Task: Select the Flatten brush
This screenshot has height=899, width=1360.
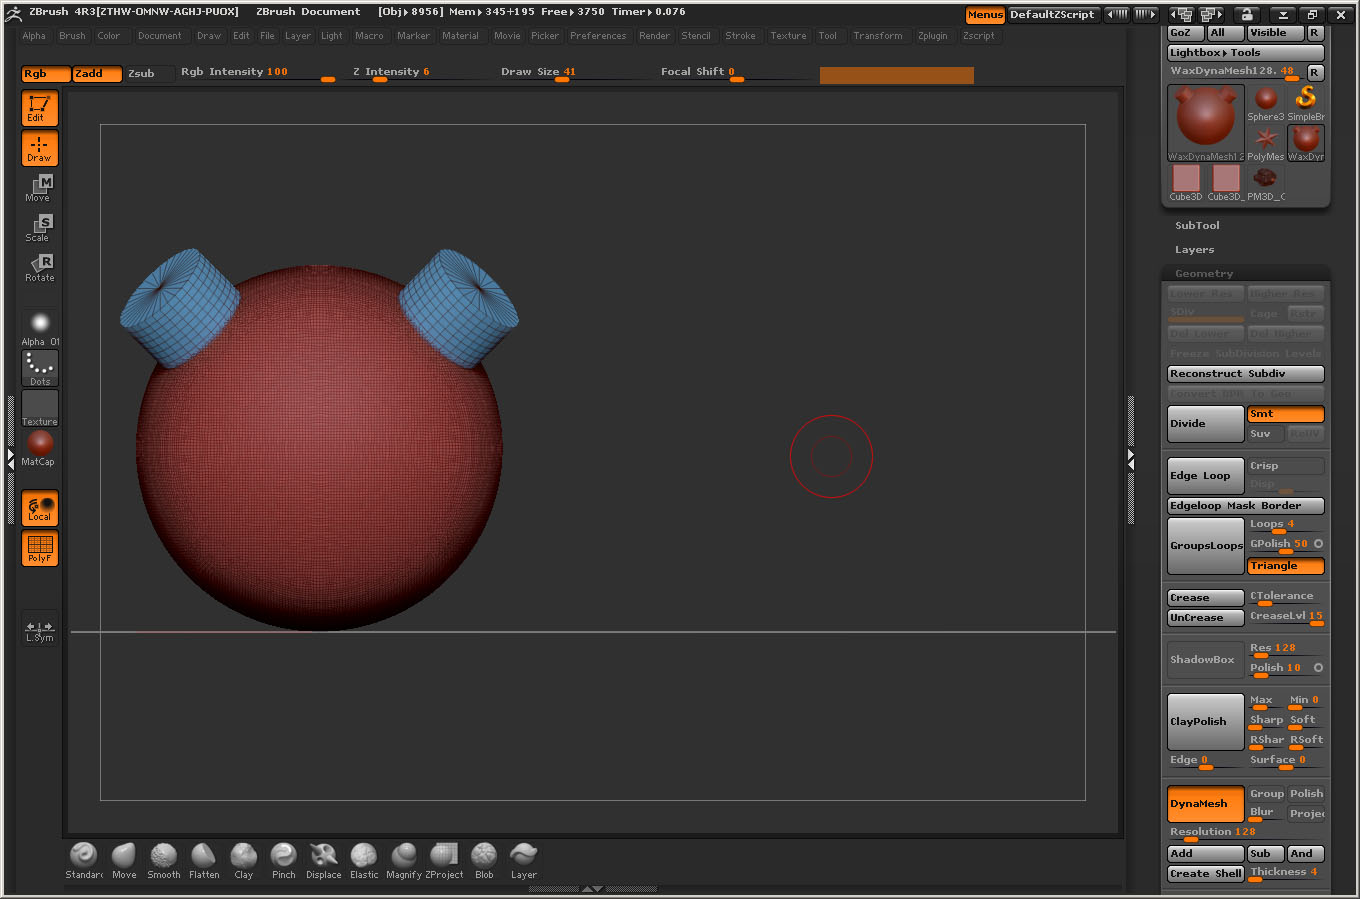Action: coord(204,860)
